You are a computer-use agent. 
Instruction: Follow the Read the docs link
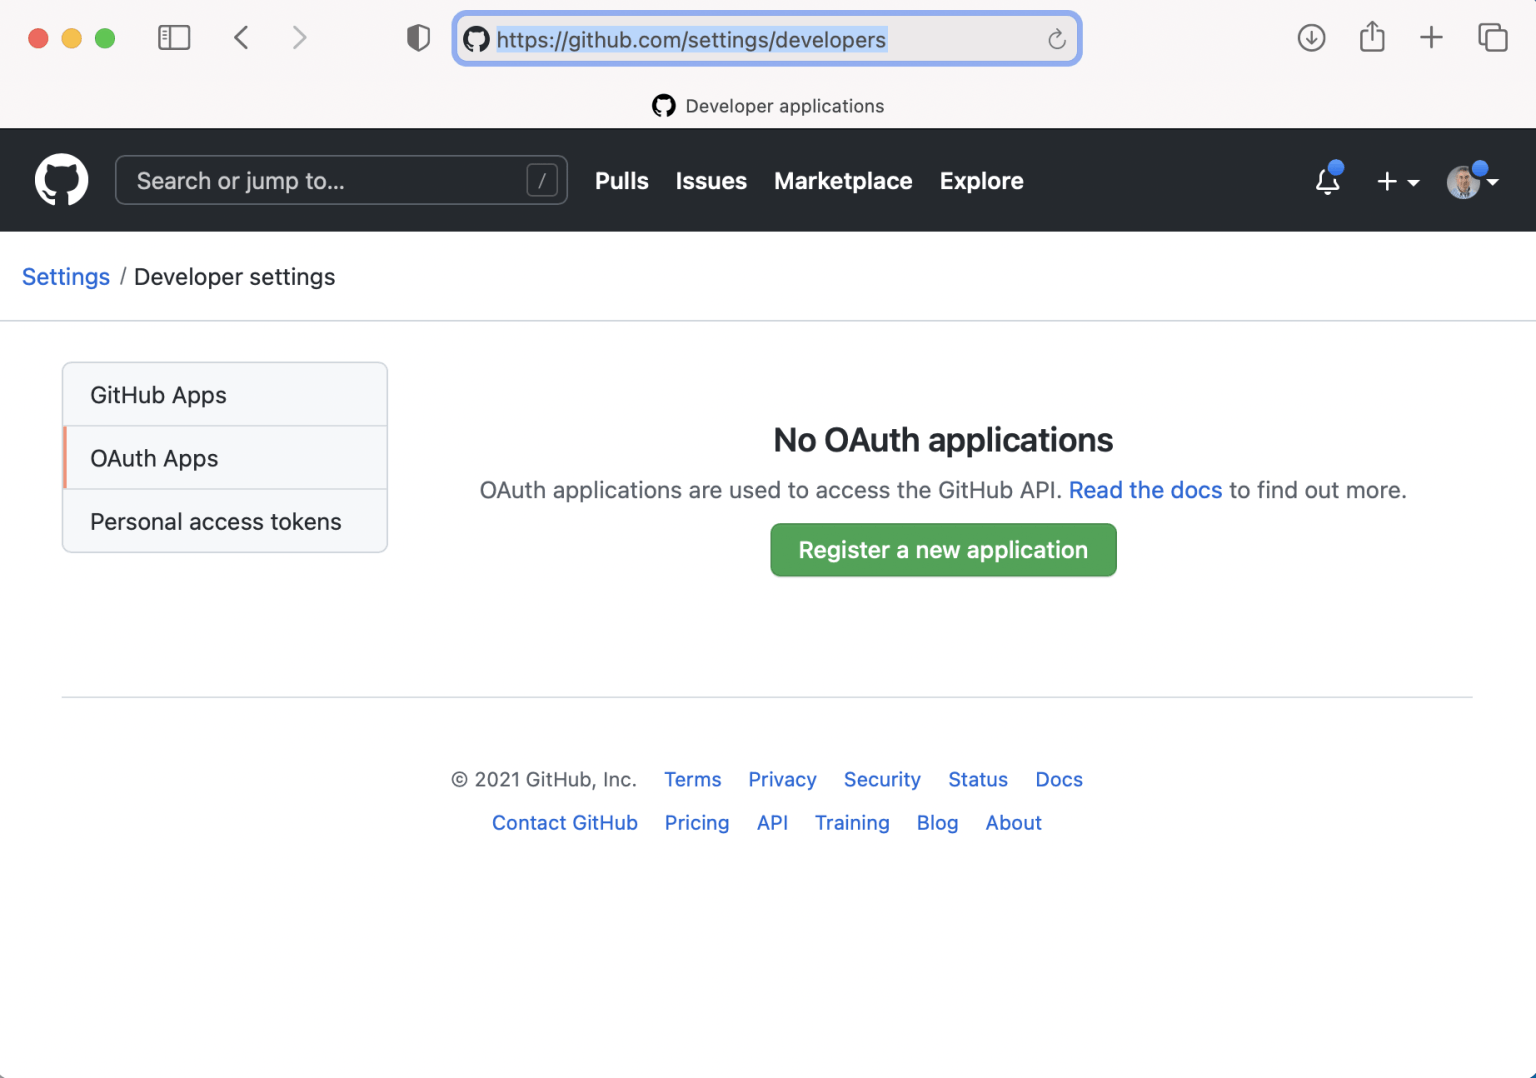click(1145, 490)
